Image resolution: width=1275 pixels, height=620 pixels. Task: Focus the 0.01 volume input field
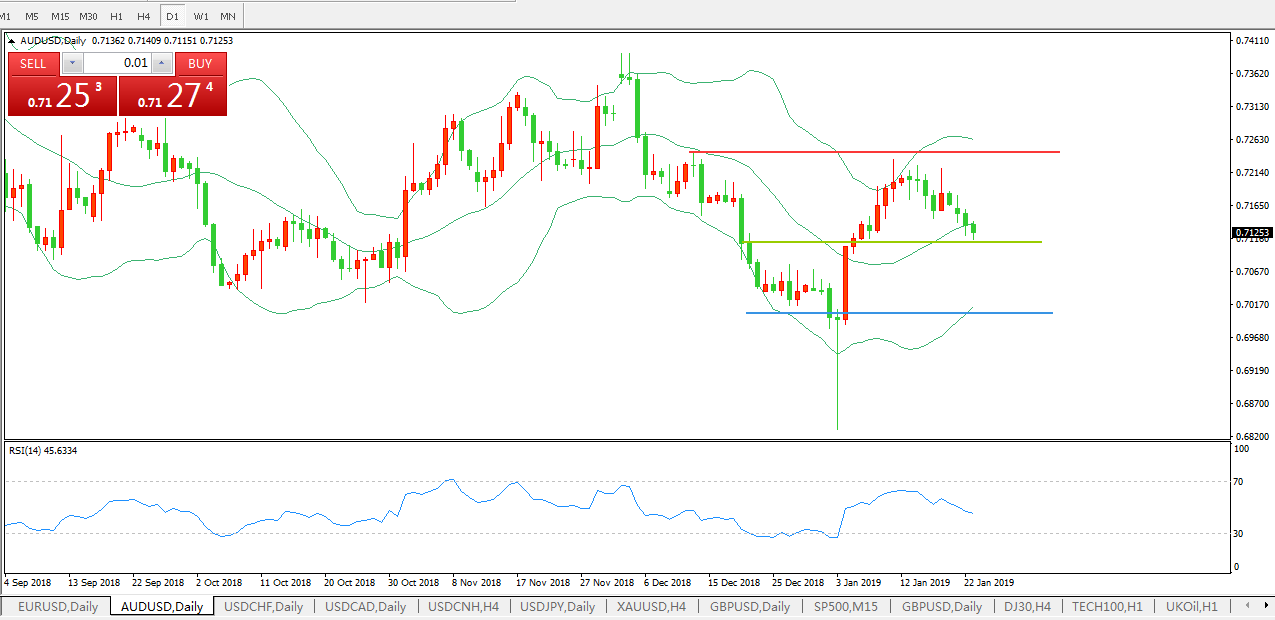[117, 63]
